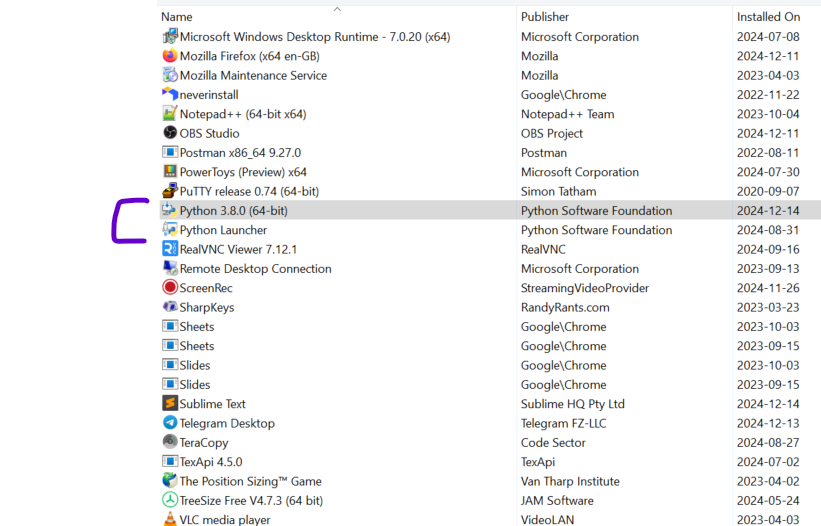
Task: Select the Remote Desktop Connection entry
Action: 255,269
